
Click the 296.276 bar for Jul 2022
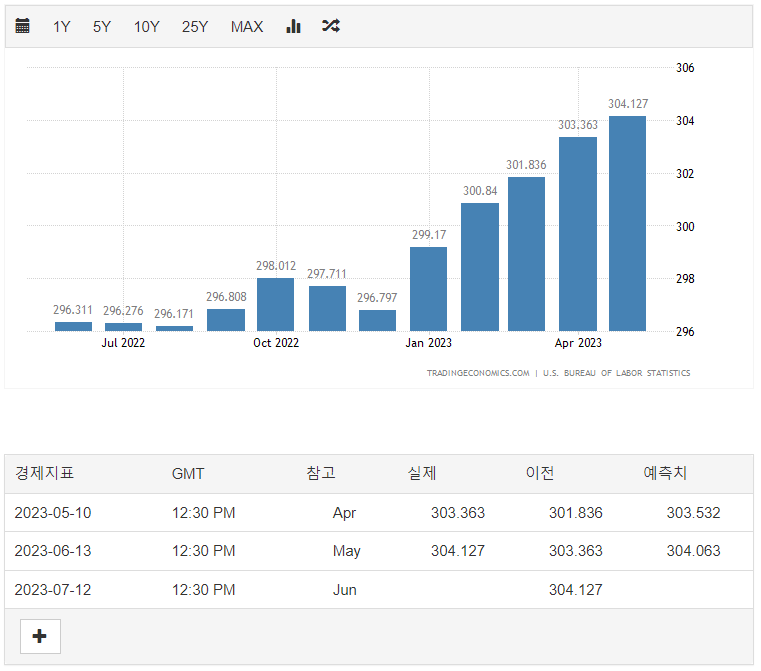123,327
